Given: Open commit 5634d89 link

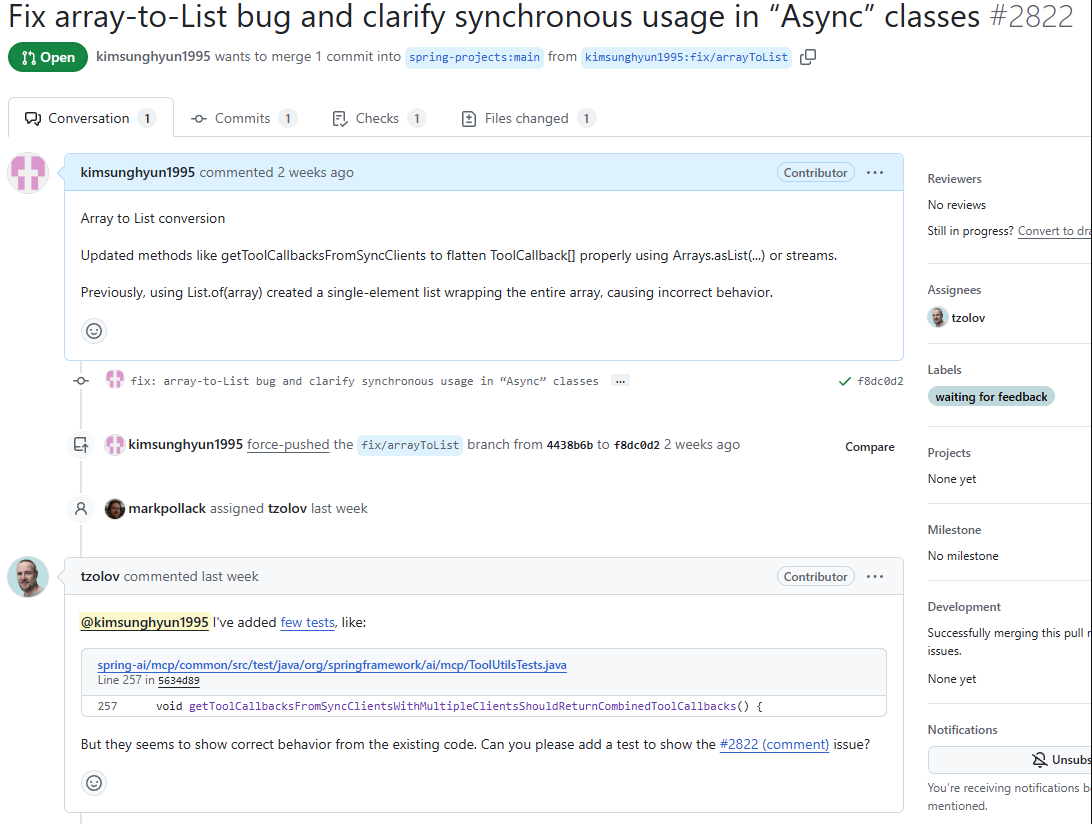Looking at the screenshot, I should pyautogui.click(x=178, y=681).
